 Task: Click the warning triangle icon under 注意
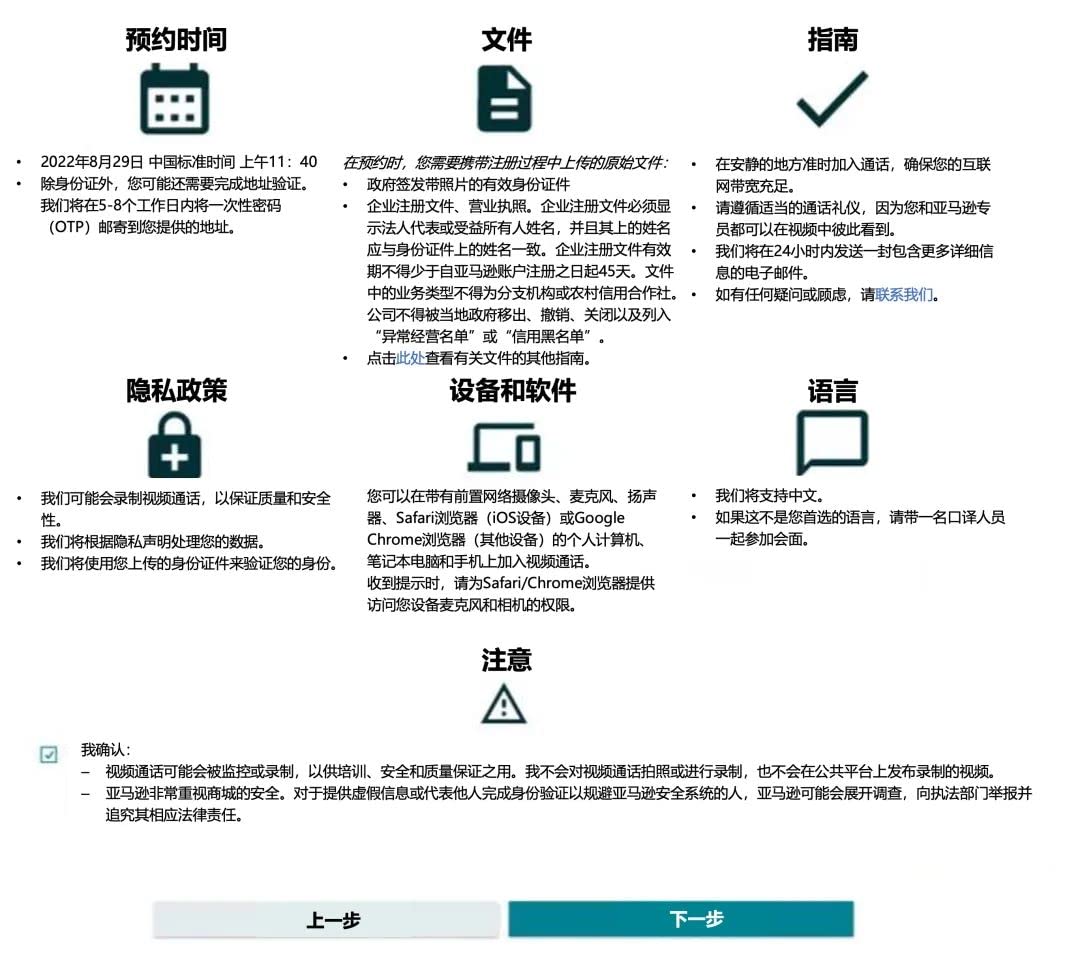coord(504,704)
